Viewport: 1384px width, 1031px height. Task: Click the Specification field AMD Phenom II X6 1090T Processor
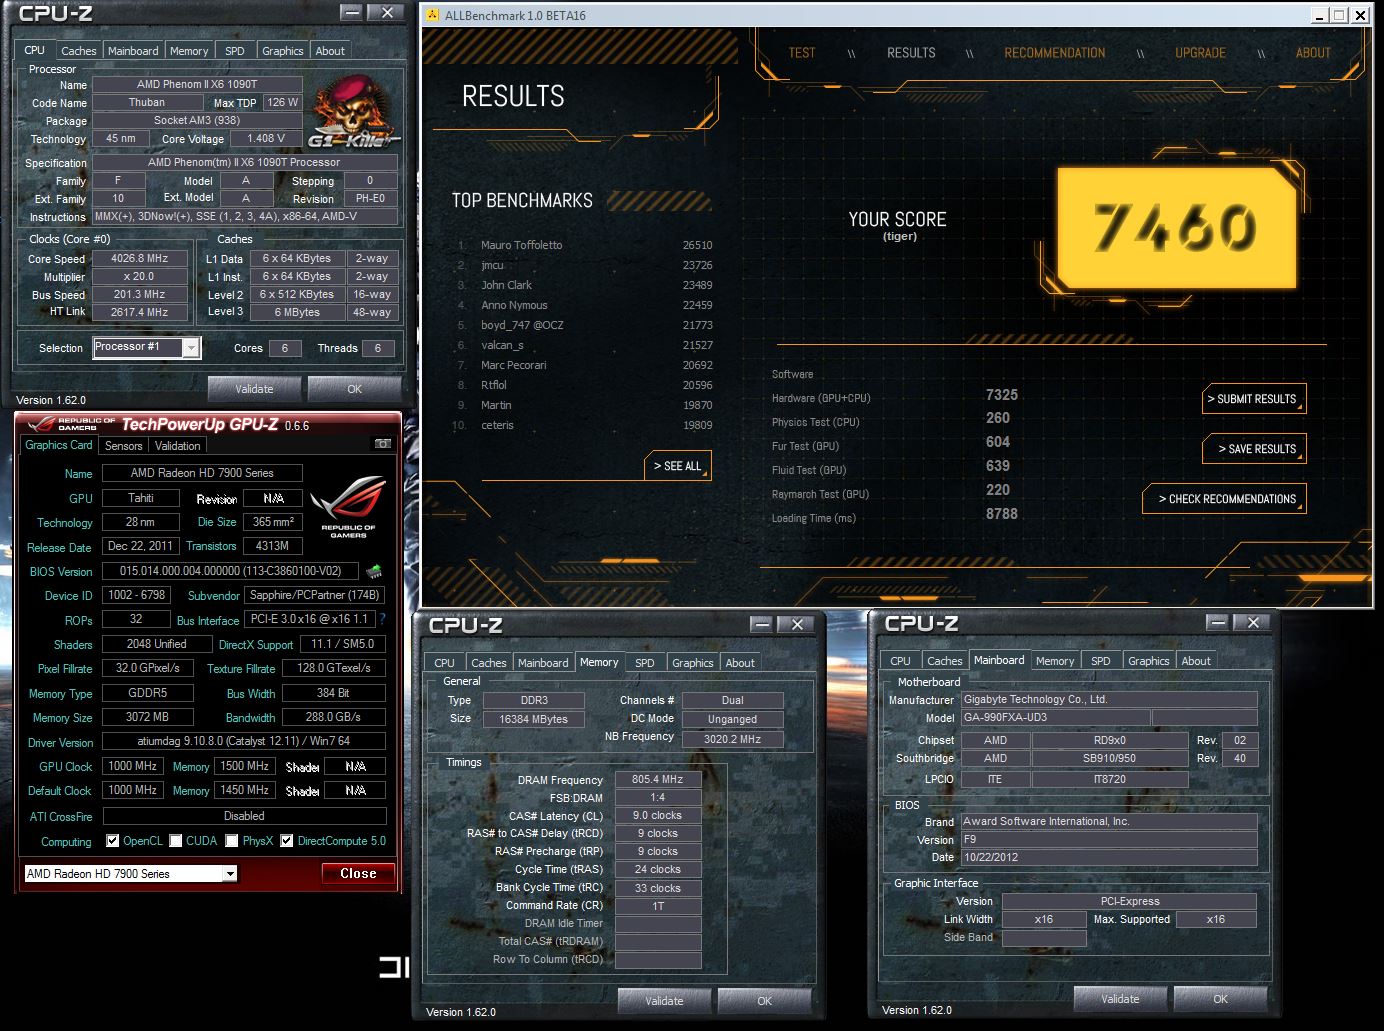[x=244, y=162]
